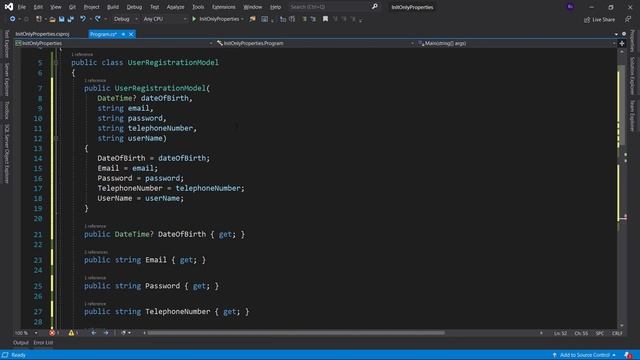The width and height of the screenshot is (640, 360).
Task: Click the New Project toolbar icon
Action: [39, 19]
